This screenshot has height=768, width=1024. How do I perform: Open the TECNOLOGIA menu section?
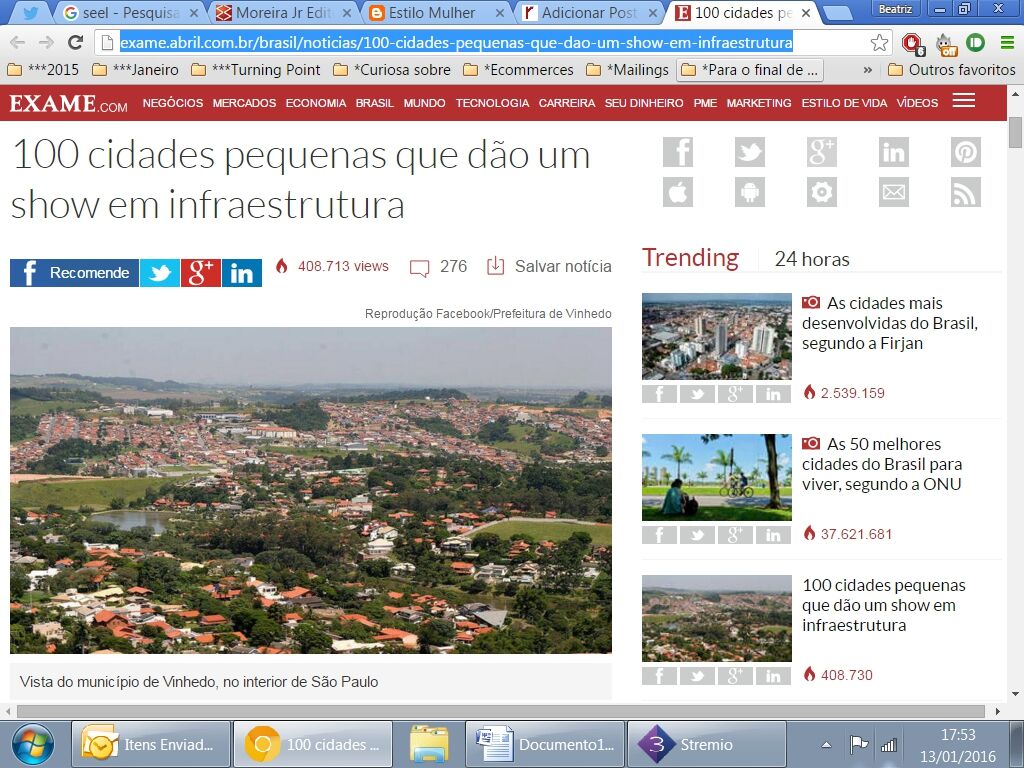pyautogui.click(x=492, y=103)
